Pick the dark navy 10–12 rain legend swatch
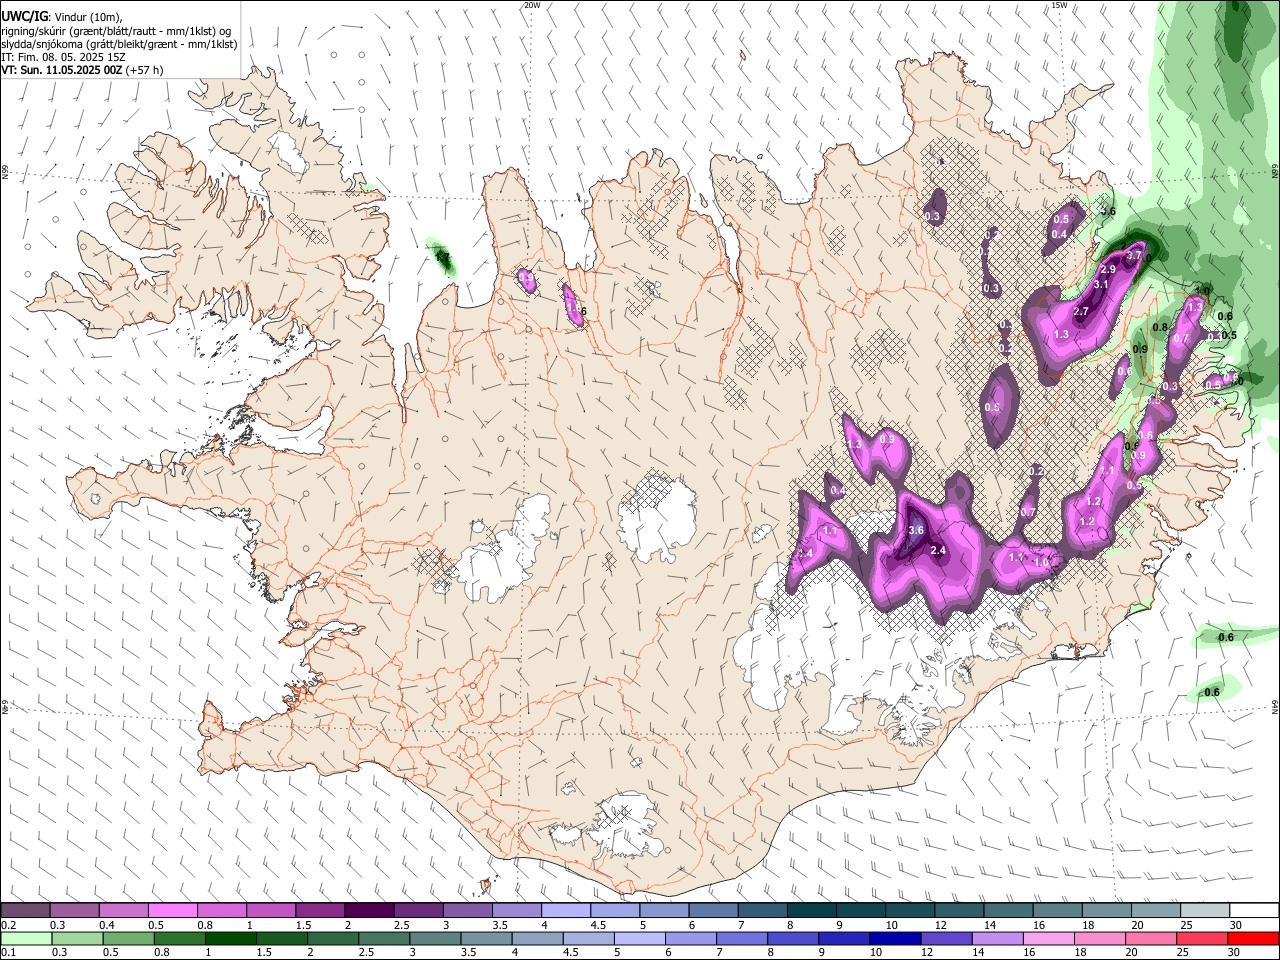 tap(894, 938)
